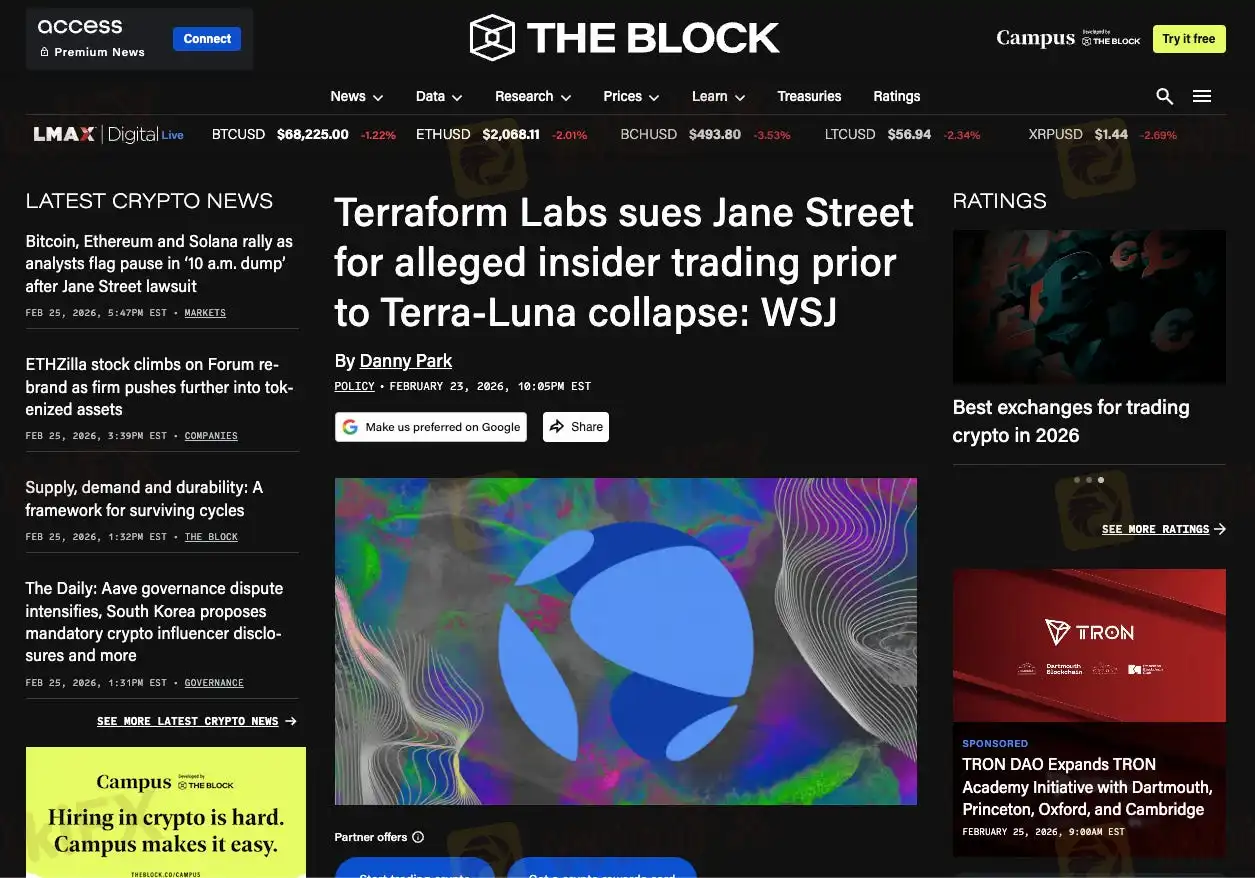Expand the News dropdown menu
Viewport: 1255px width, 878px height.
coord(357,96)
